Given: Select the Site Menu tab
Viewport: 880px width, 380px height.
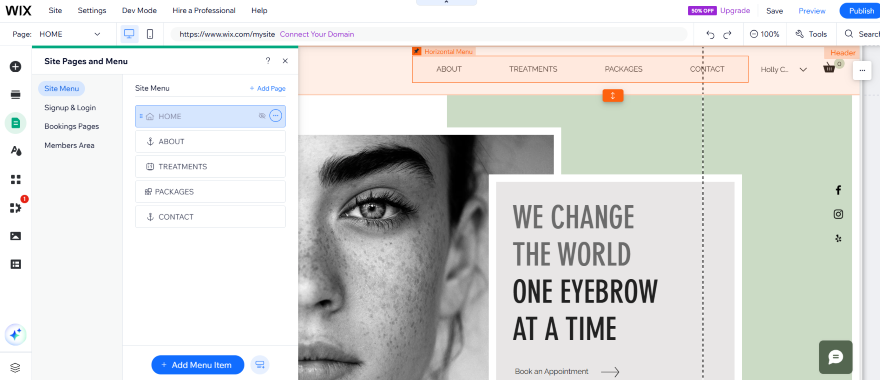Looking at the screenshot, I should [61, 89].
